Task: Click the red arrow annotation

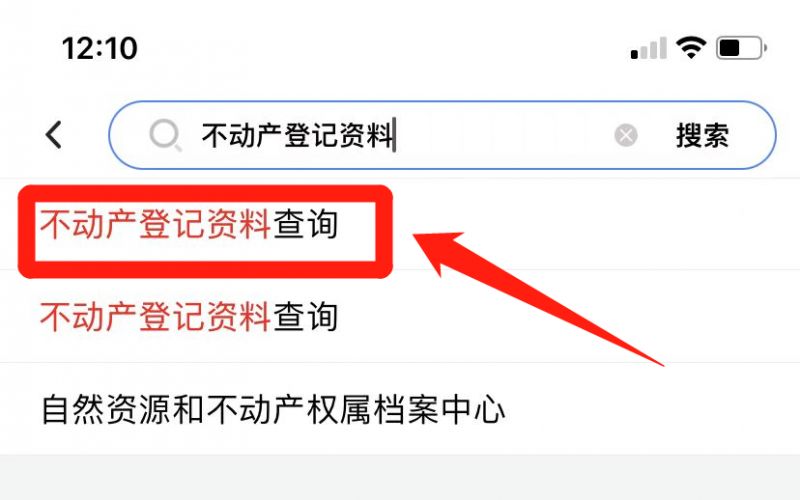Action: coord(536,298)
